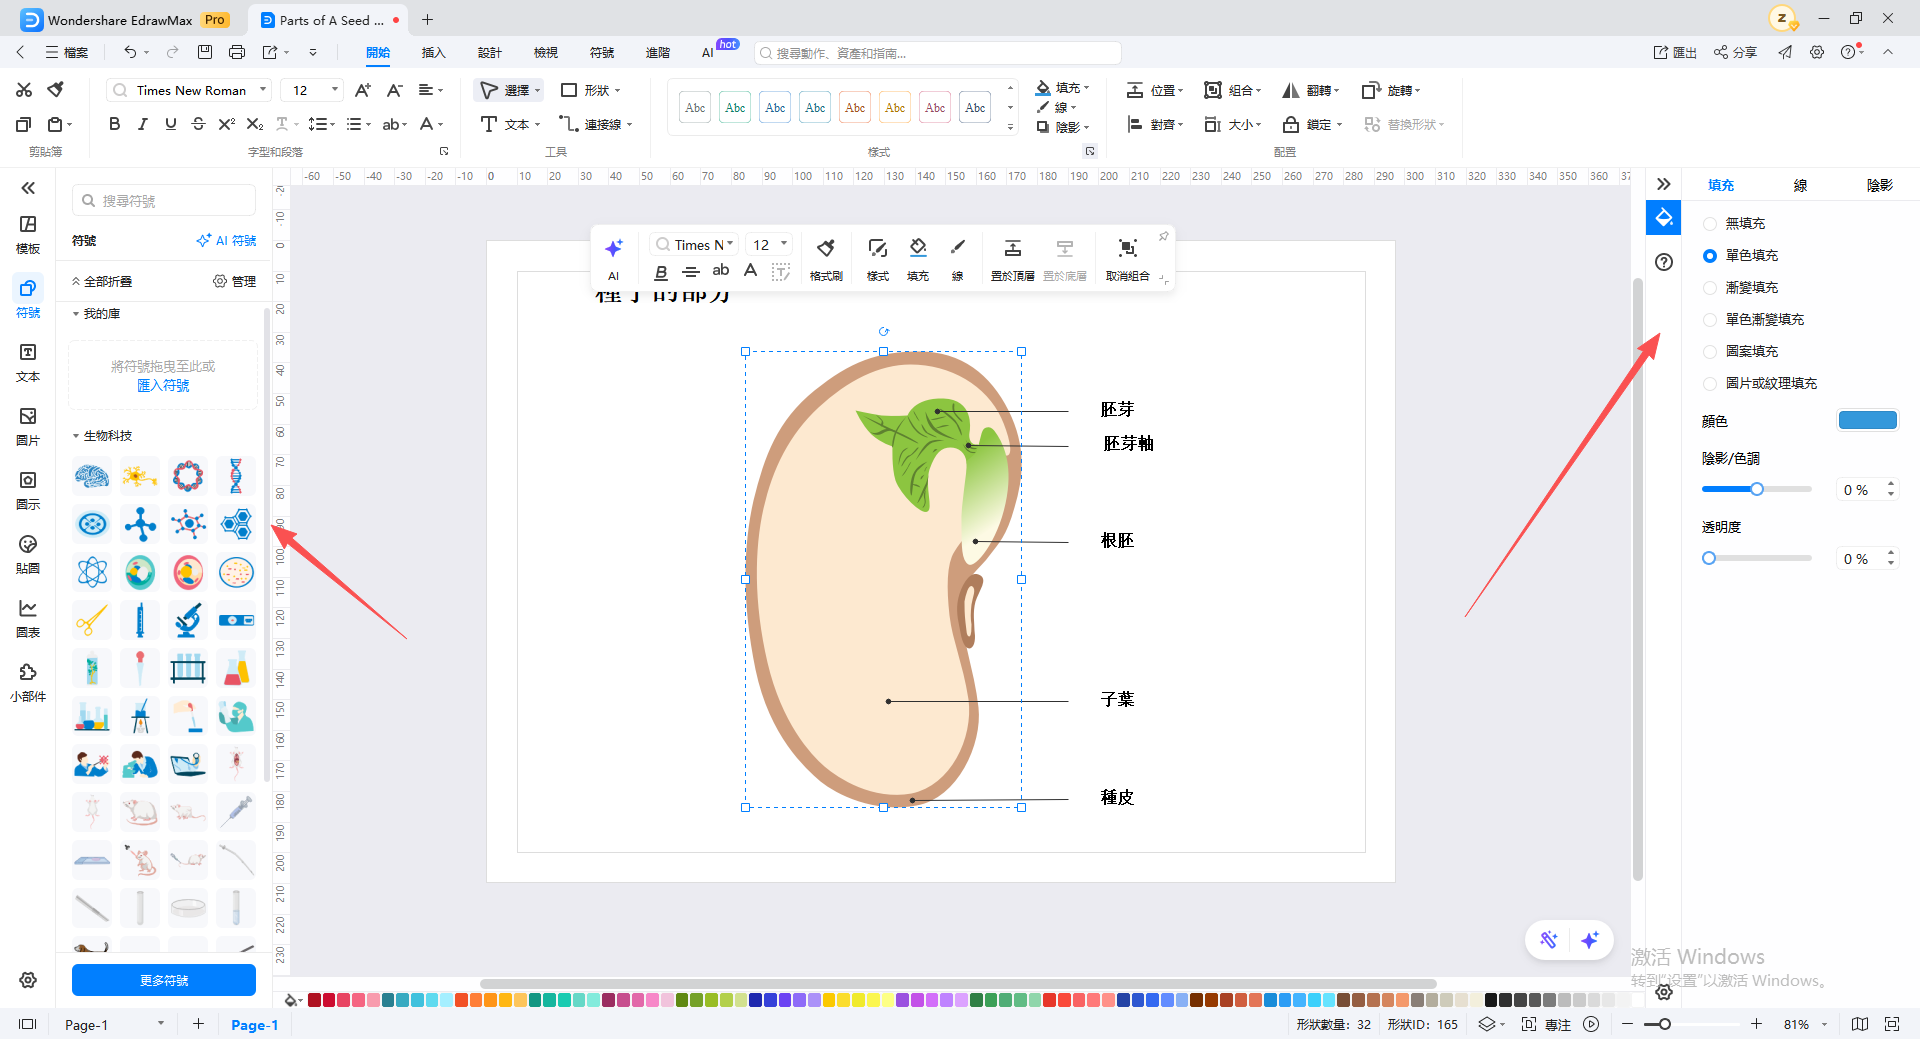Toggle Italic formatting in the ribbon

(142, 124)
